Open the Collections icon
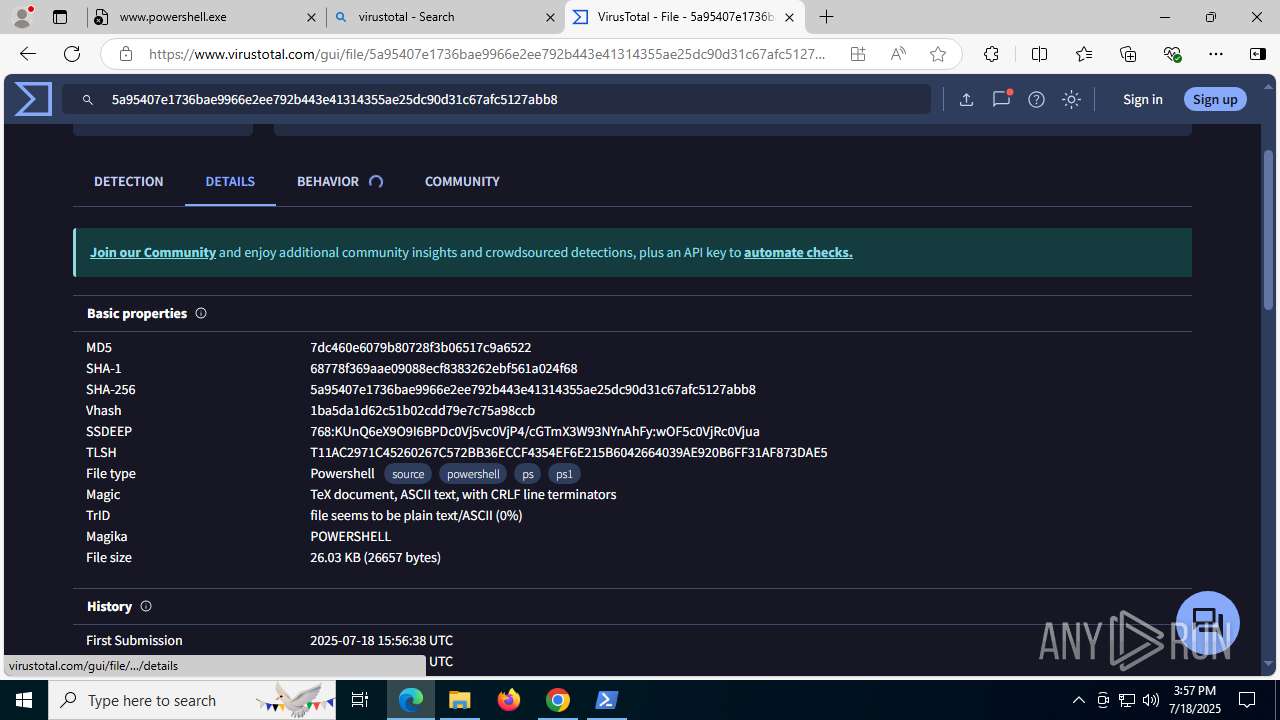Screen dimensions: 1280x720 pyautogui.click(x=1128, y=54)
